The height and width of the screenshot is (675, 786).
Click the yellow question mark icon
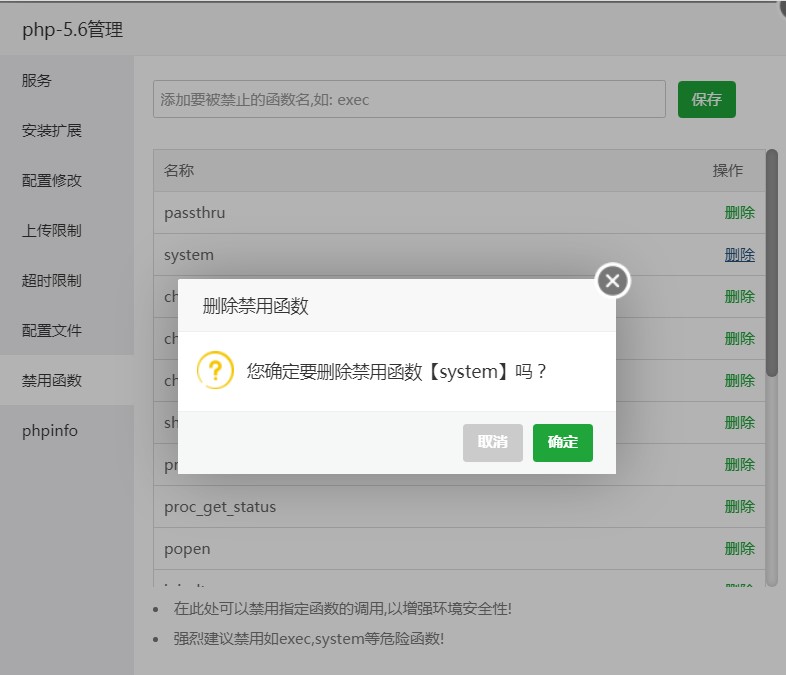click(x=215, y=370)
